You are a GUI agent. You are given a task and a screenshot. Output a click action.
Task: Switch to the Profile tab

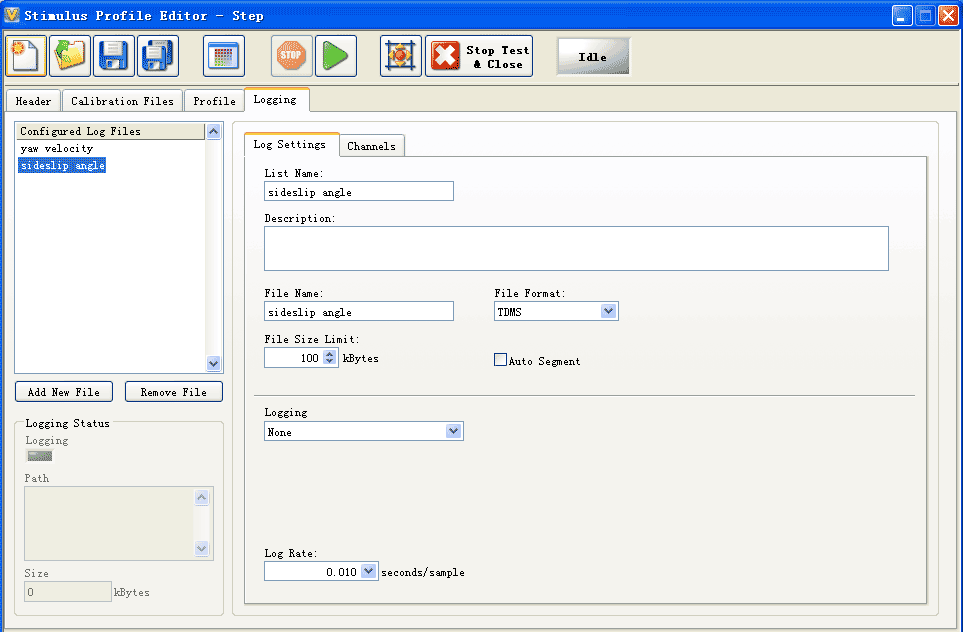[x=214, y=101]
